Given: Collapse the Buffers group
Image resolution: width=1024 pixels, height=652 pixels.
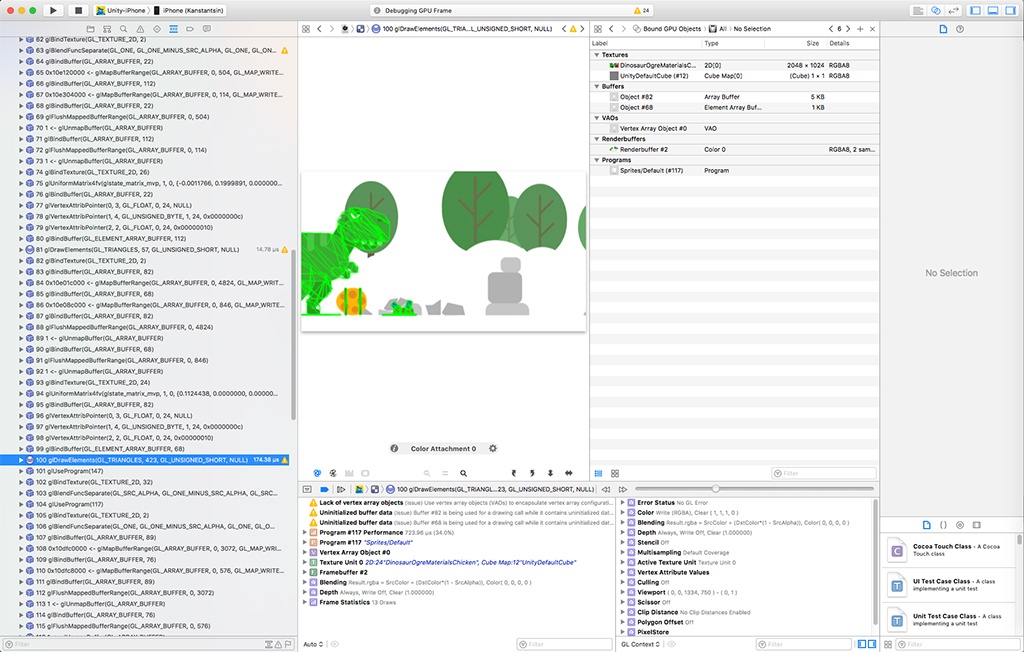Looking at the screenshot, I should coord(596,86).
